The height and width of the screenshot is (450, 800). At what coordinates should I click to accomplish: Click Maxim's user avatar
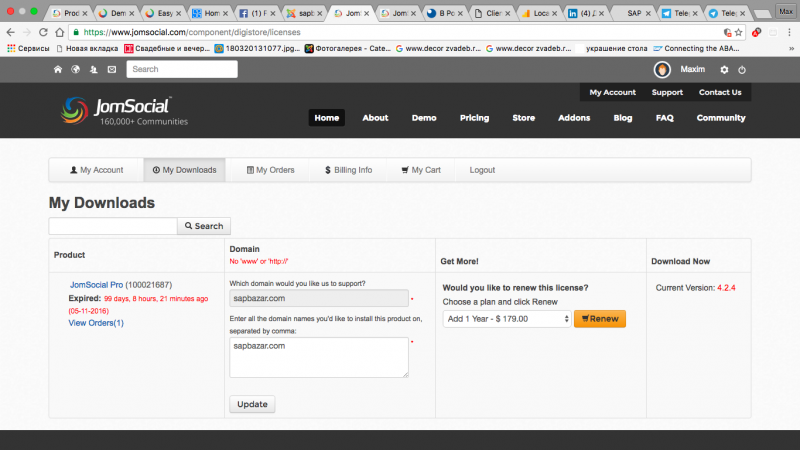click(x=662, y=69)
